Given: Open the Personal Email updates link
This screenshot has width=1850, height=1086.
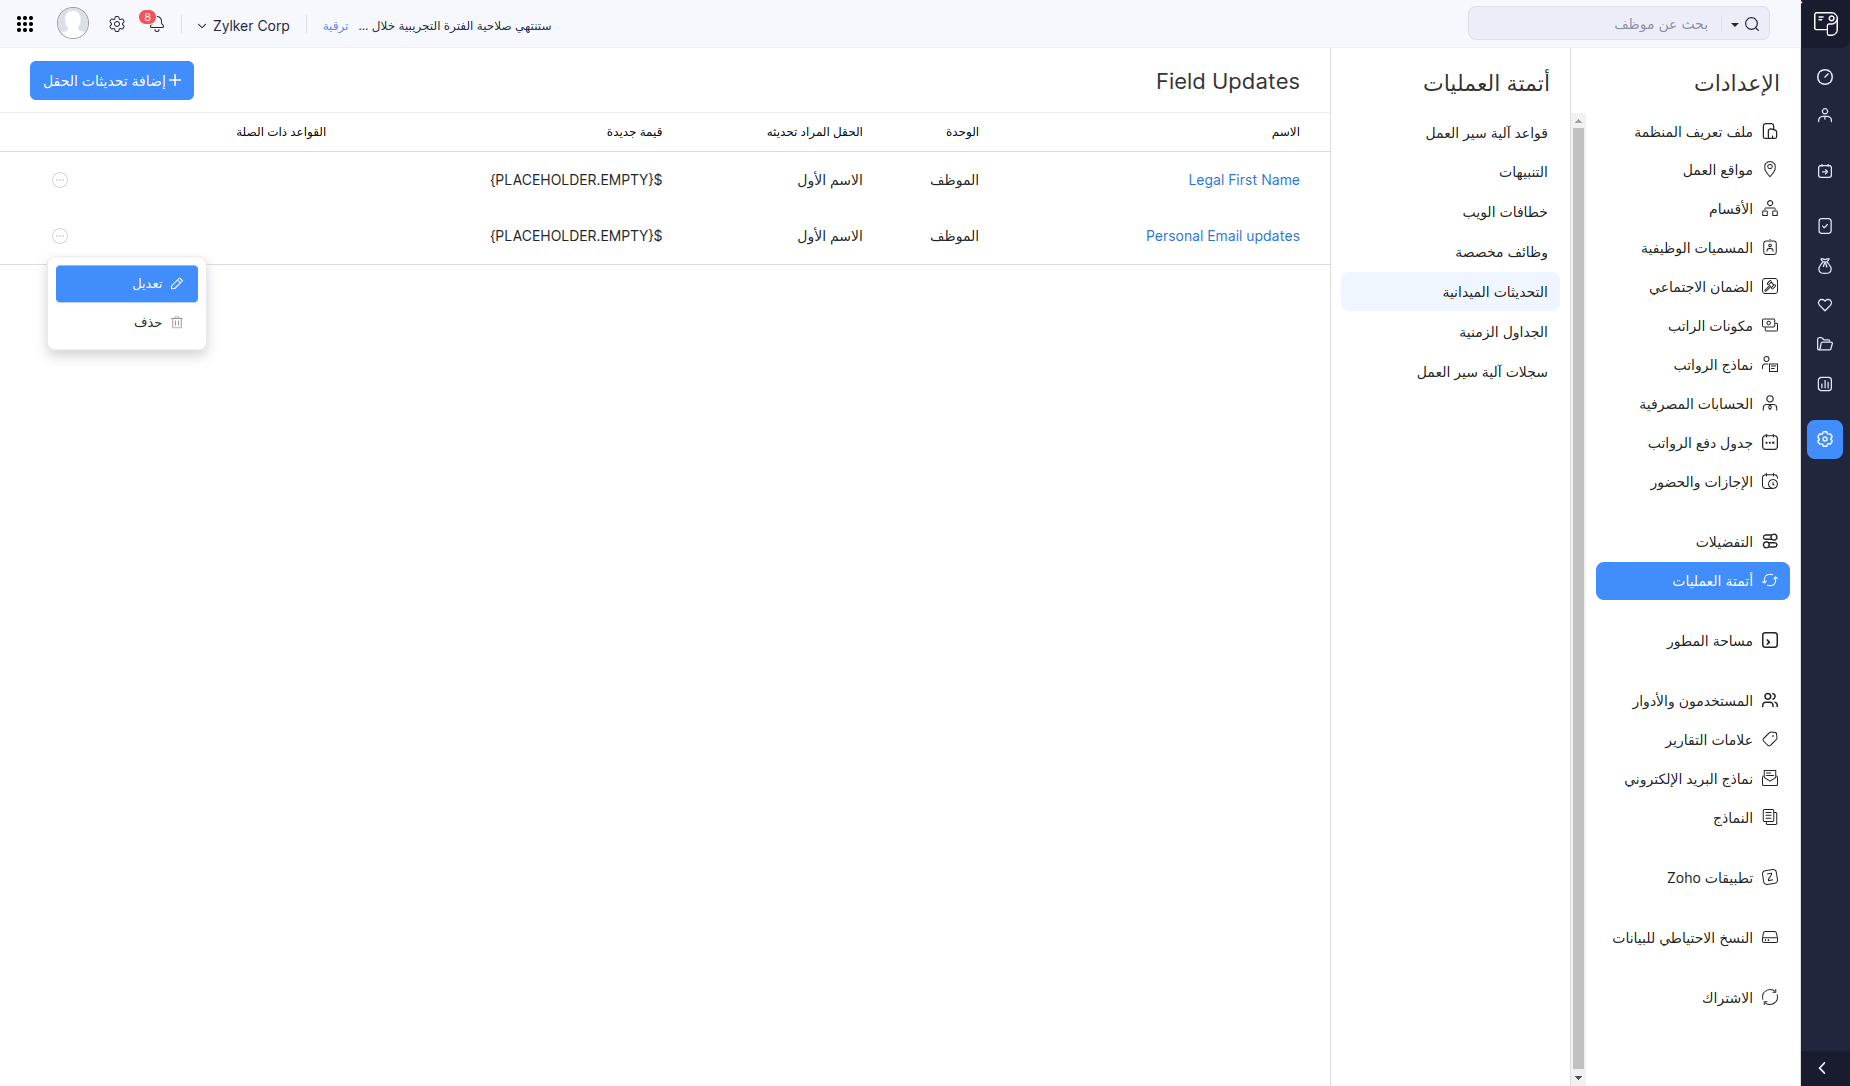Looking at the screenshot, I should pos(1222,236).
